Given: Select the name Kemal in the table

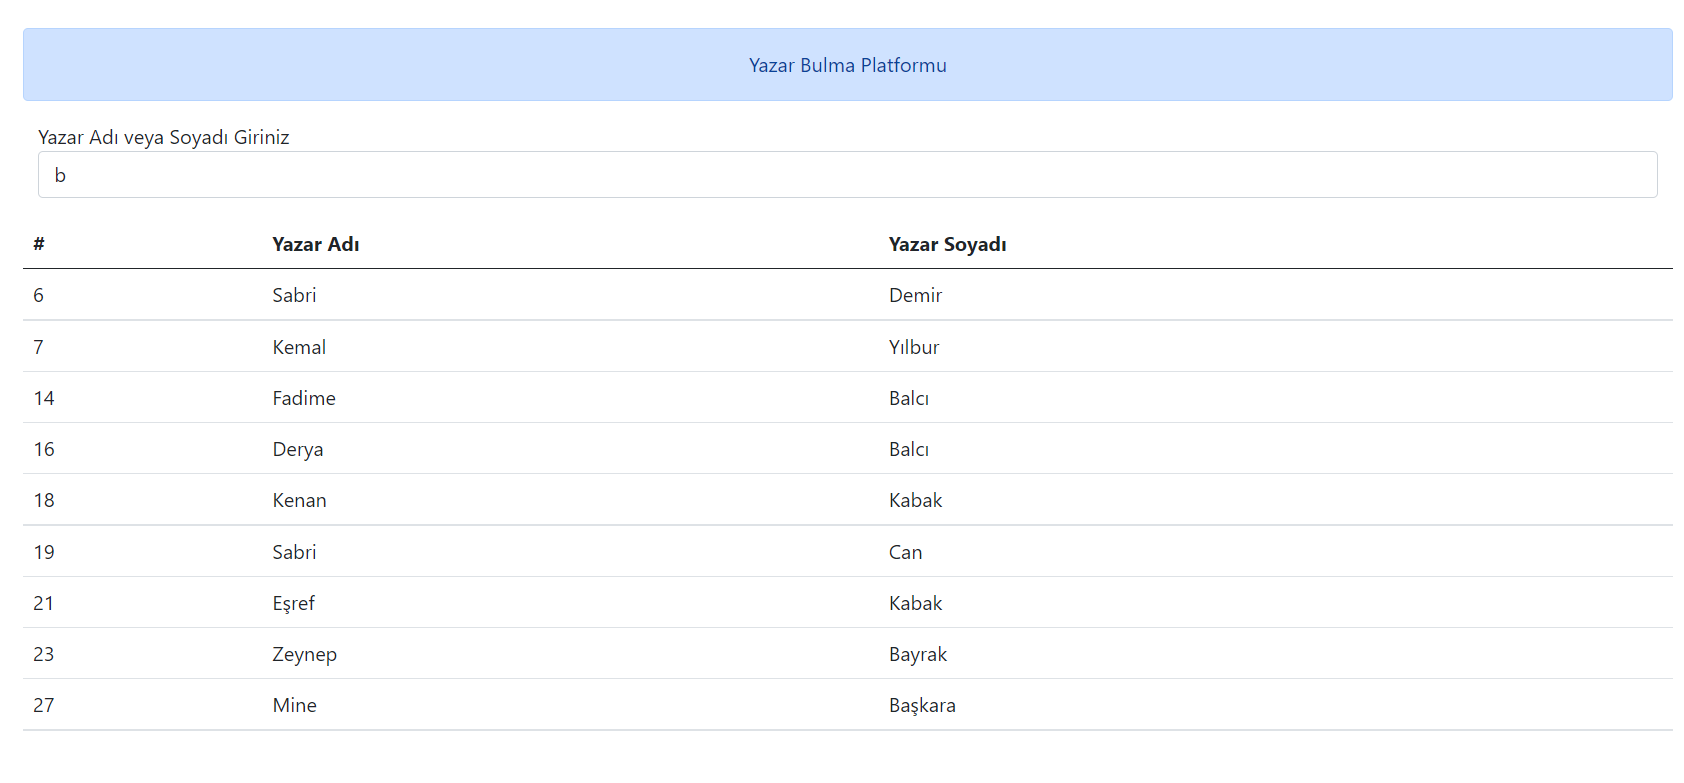Looking at the screenshot, I should point(299,347).
